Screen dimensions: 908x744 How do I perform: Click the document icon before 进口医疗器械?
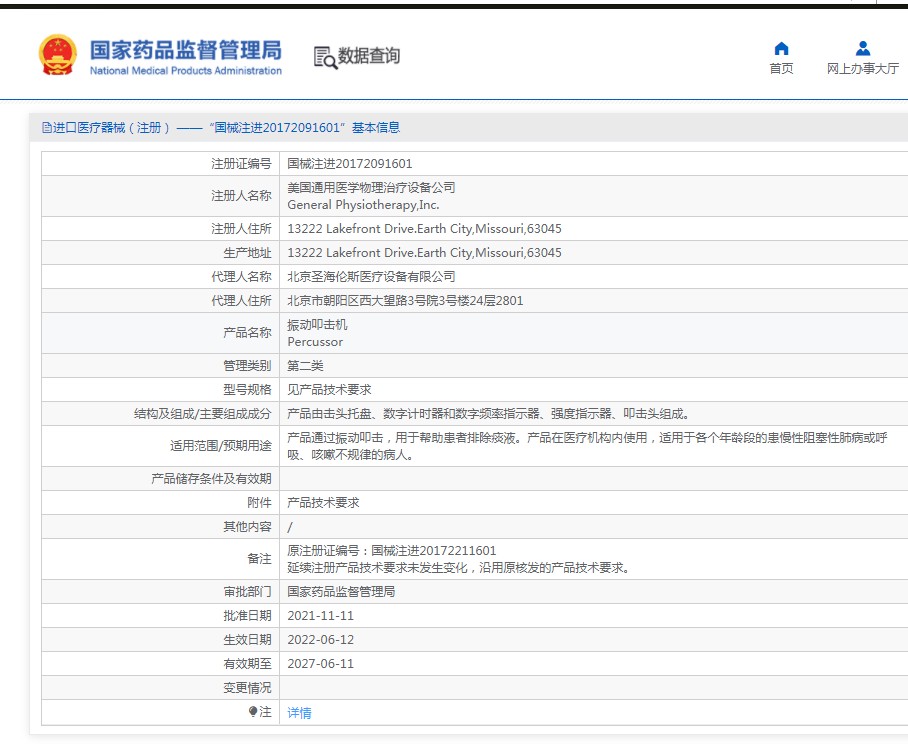click(46, 128)
